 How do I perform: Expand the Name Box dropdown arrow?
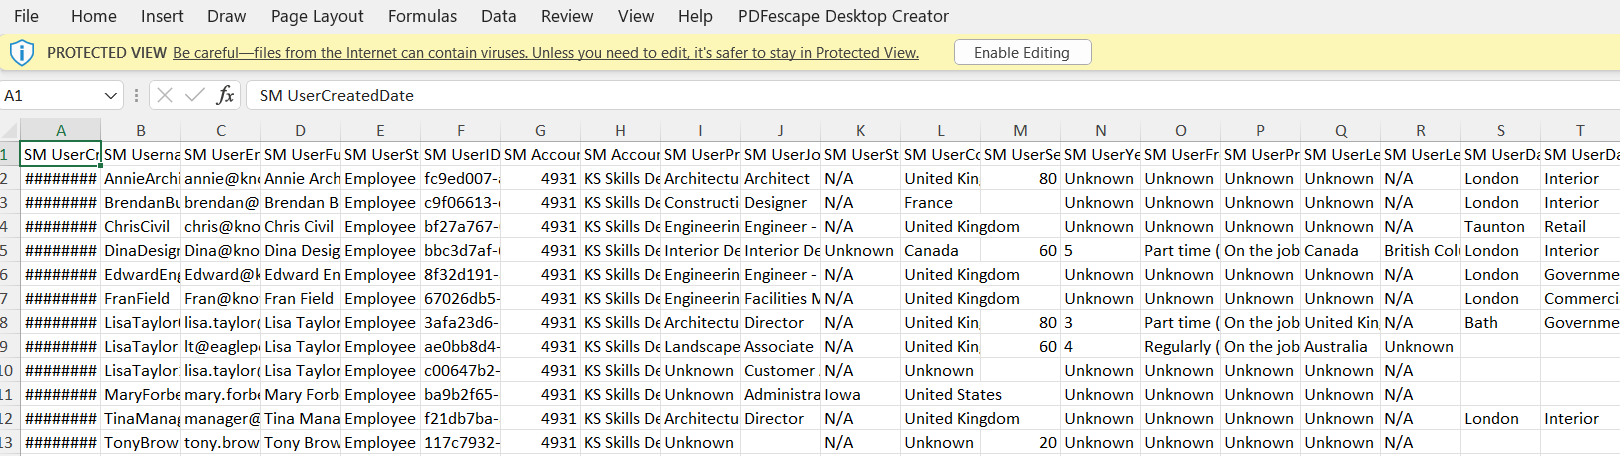(110, 95)
